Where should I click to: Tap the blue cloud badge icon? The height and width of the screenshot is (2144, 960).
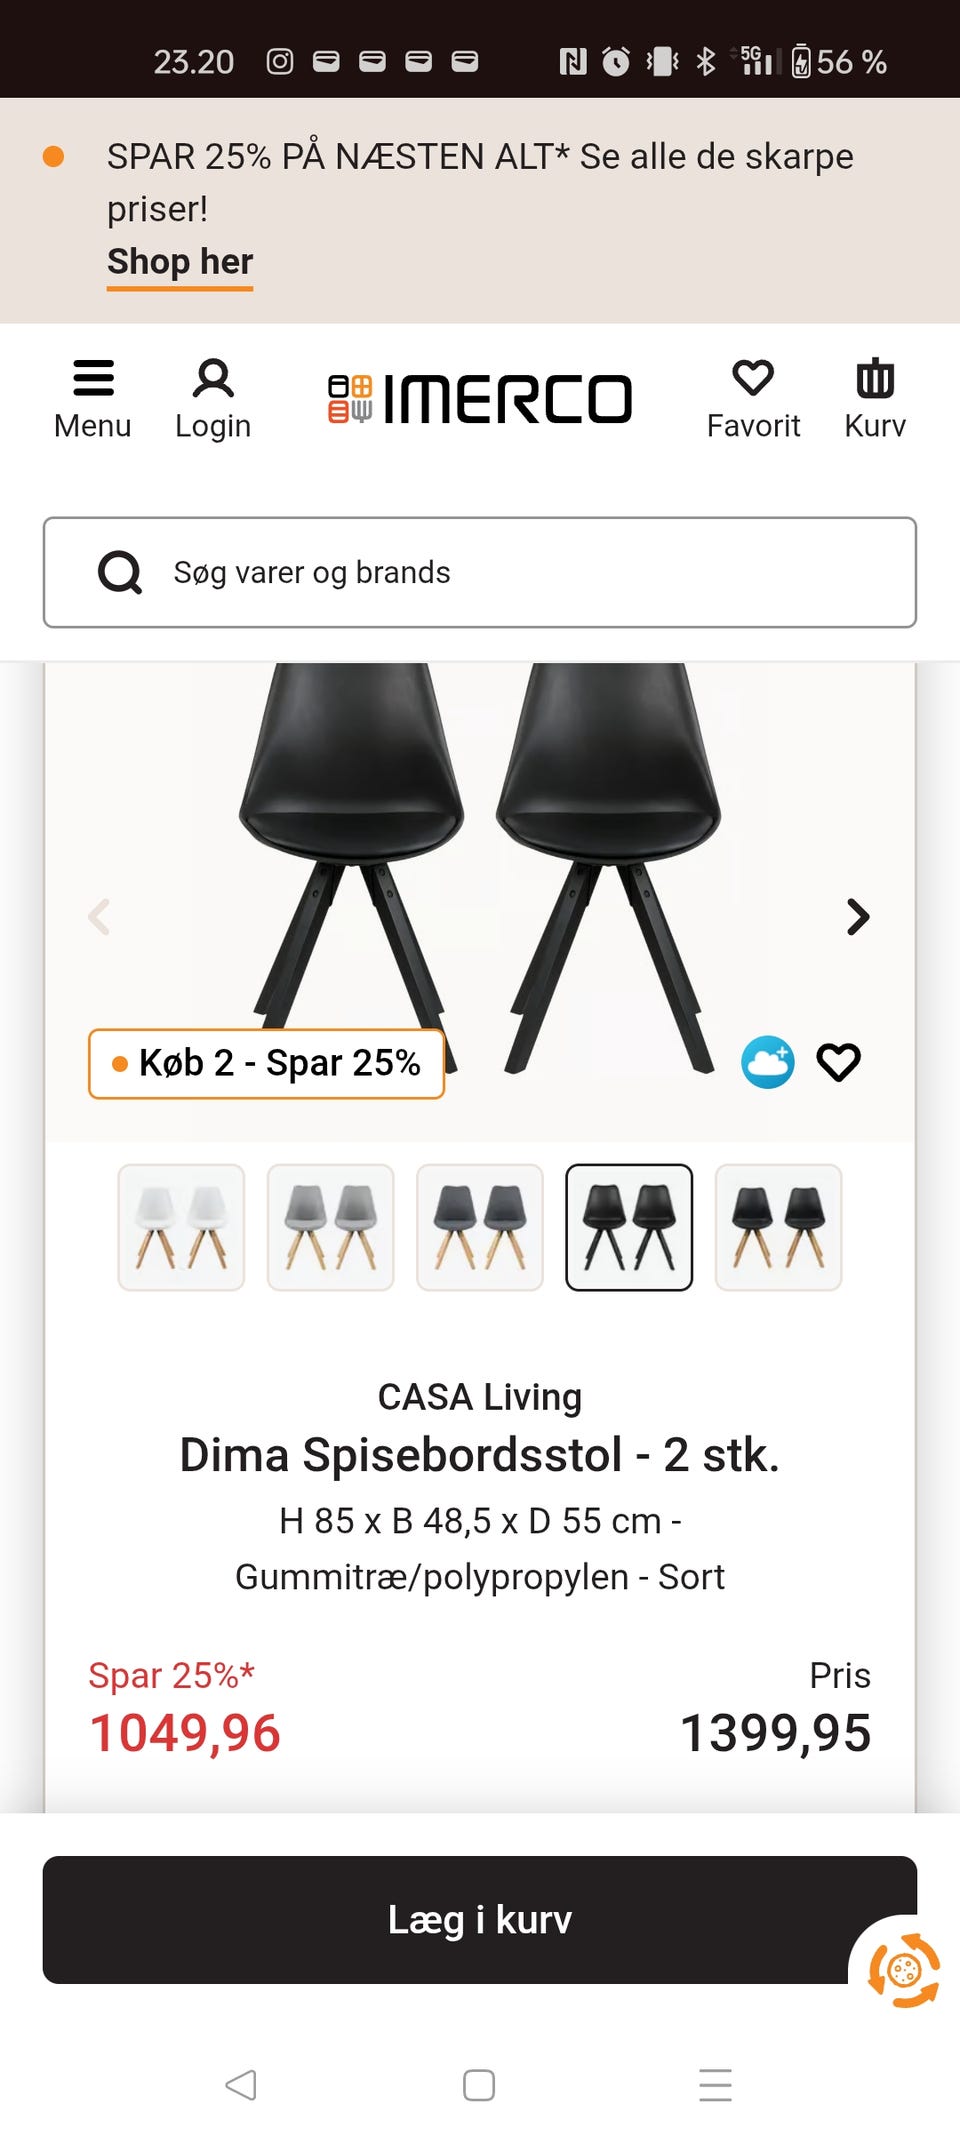tap(768, 1062)
